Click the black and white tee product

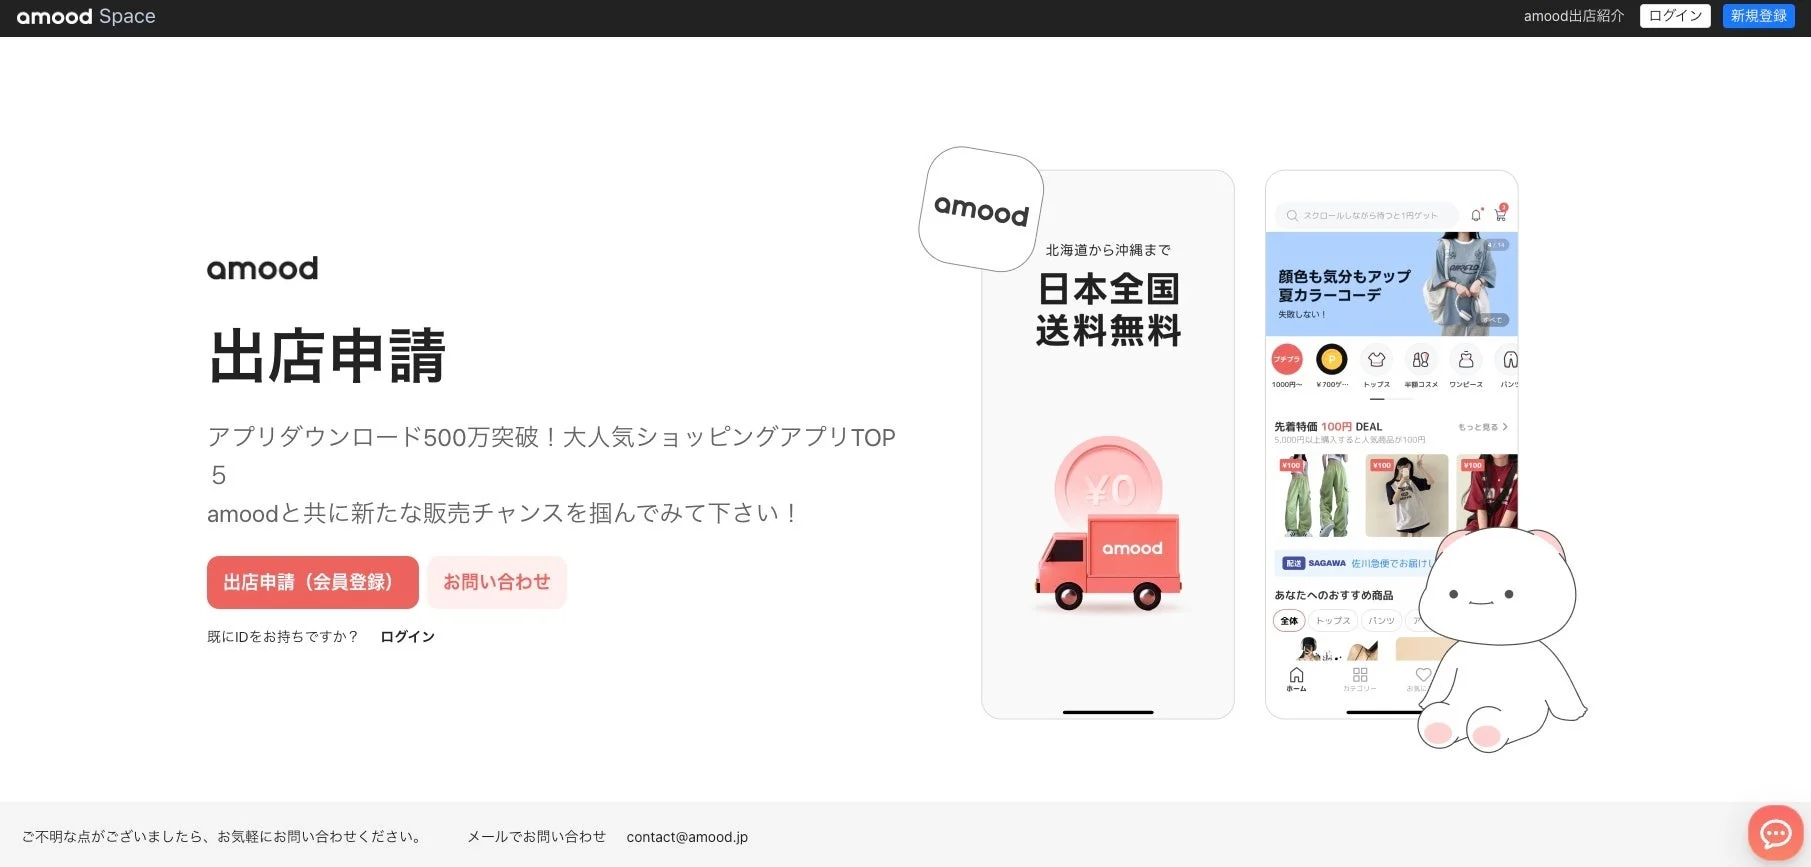tap(1407, 496)
